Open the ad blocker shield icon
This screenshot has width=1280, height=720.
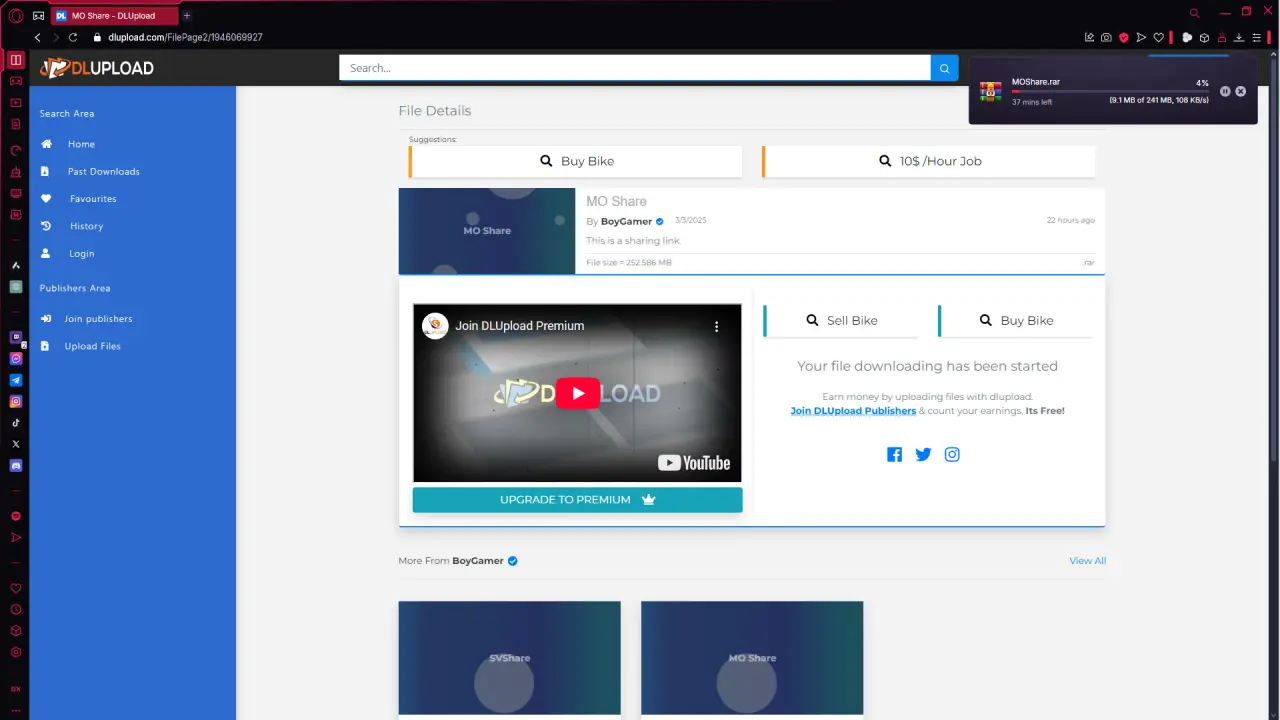[x=1124, y=37]
